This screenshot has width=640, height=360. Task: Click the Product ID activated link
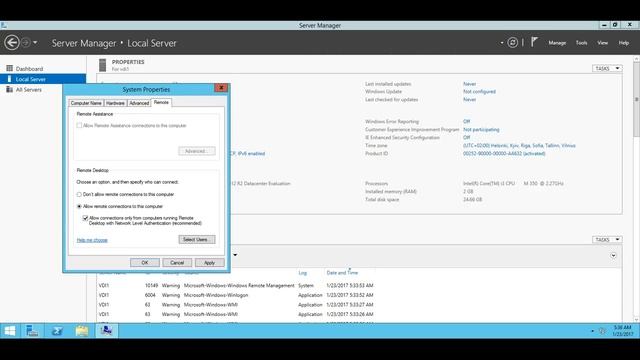(x=504, y=153)
